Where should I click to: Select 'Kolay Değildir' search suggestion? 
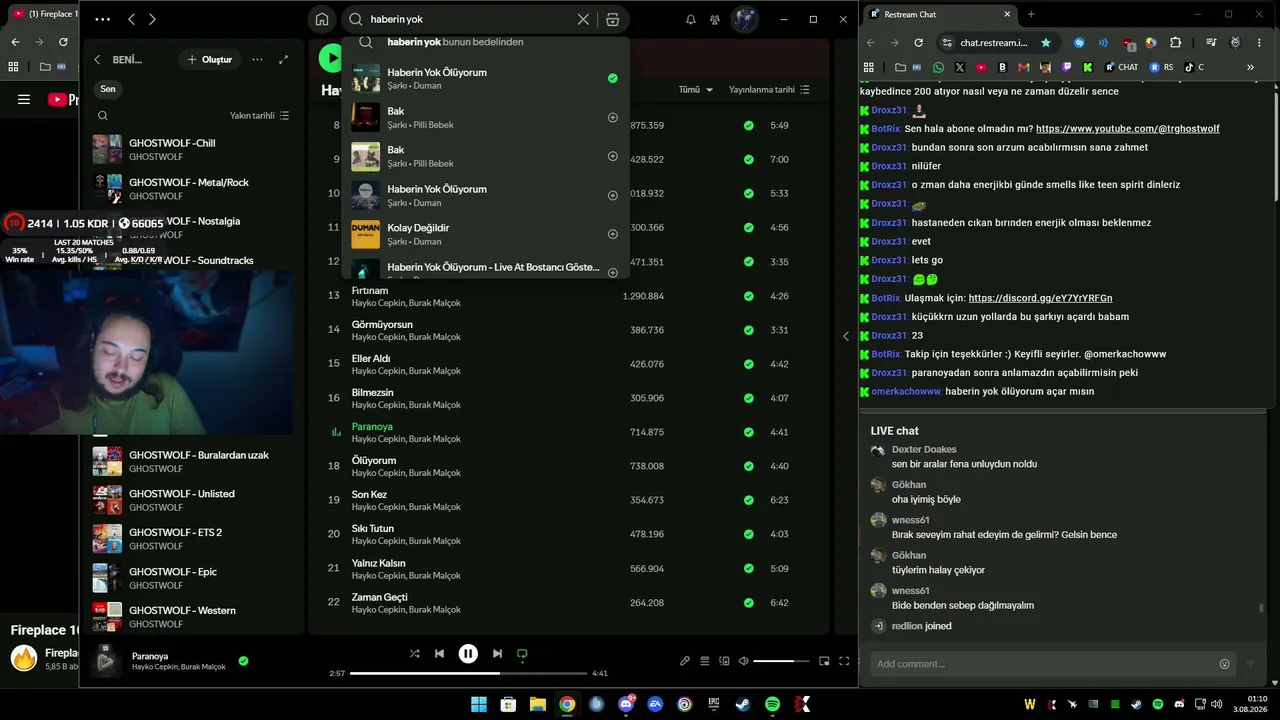[x=485, y=234]
